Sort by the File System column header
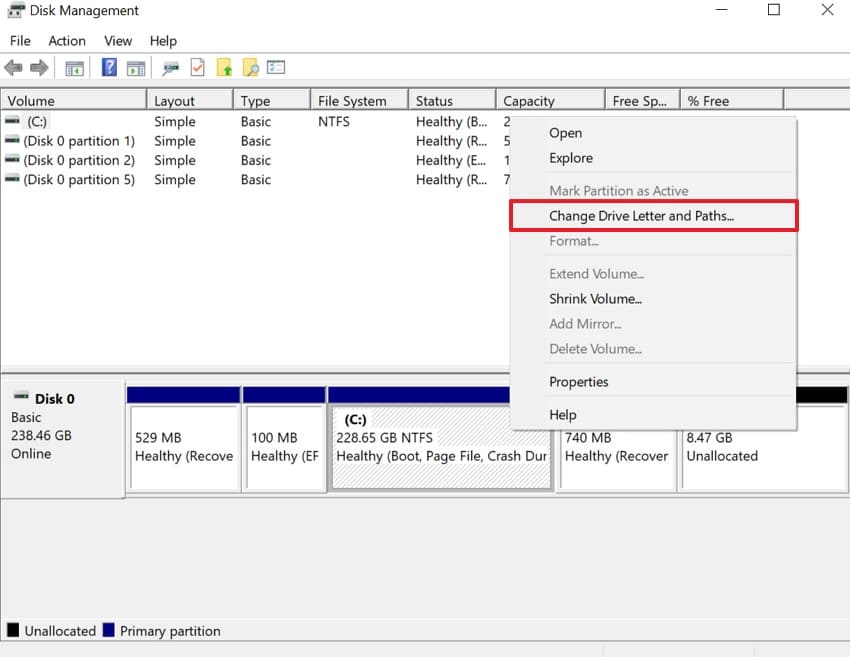Image resolution: width=850 pixels, height=657 pixels. (359, 100)
